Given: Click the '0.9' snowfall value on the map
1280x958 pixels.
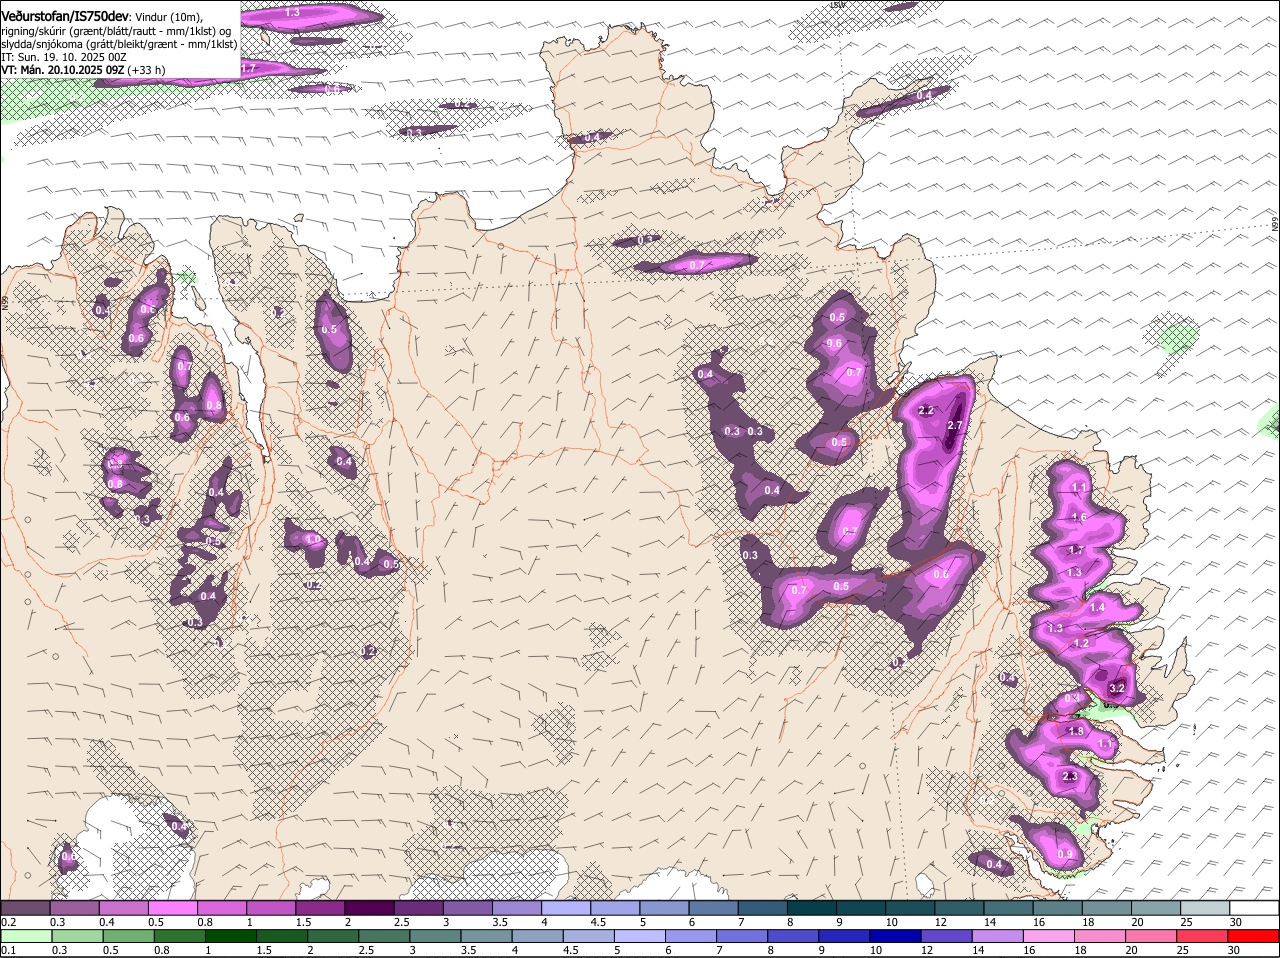Looking at the screenshot, I should [x=1065, y=855].
